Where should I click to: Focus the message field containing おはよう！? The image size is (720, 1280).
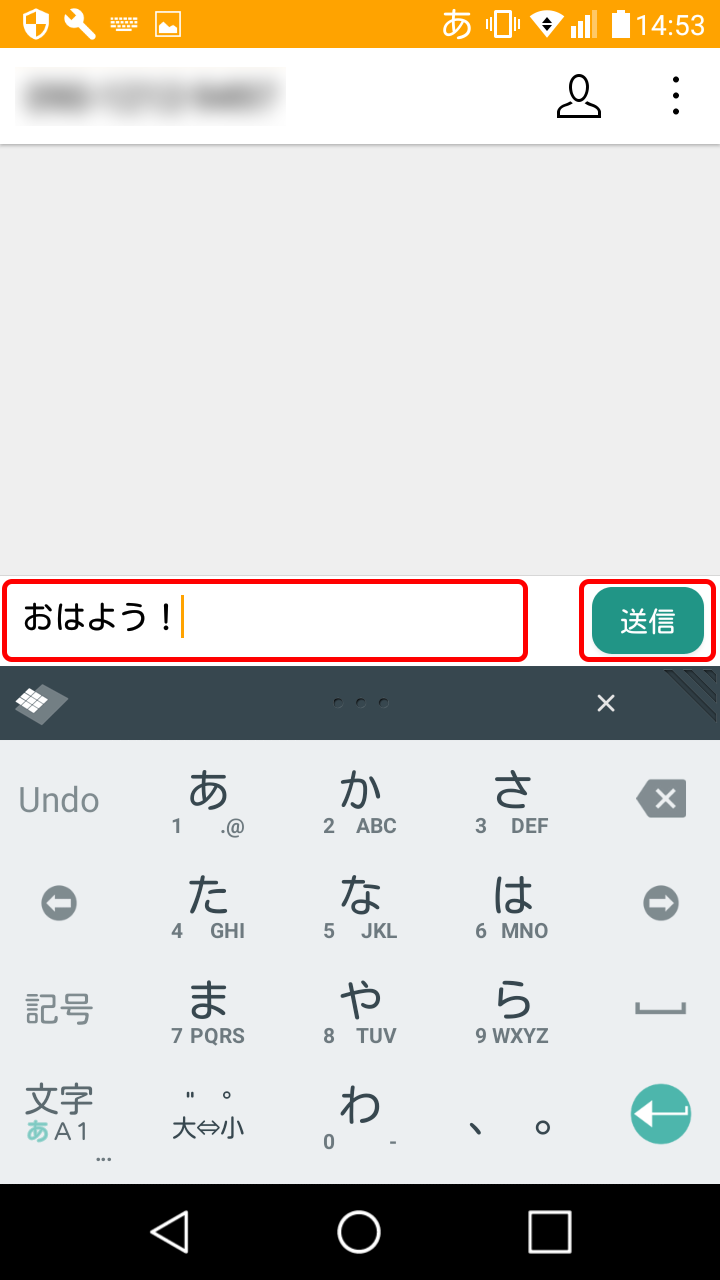[265, 620]
